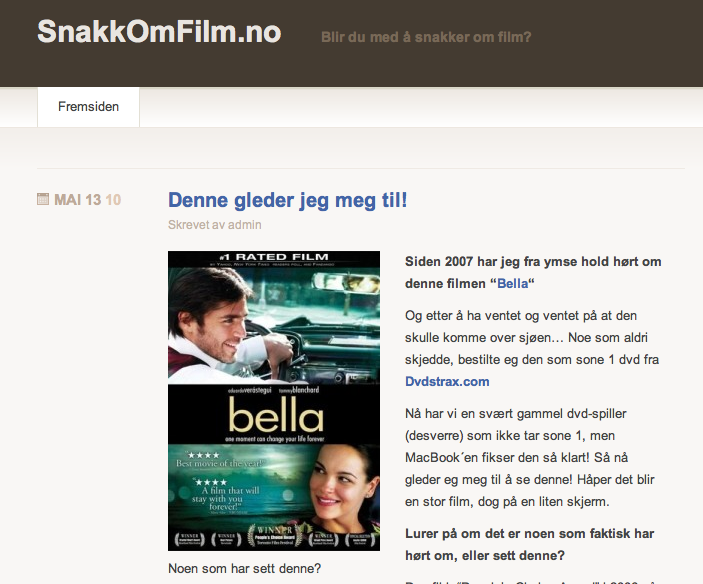
Task: Click the MAI 13 10 post date
Action: pos(87,199)
